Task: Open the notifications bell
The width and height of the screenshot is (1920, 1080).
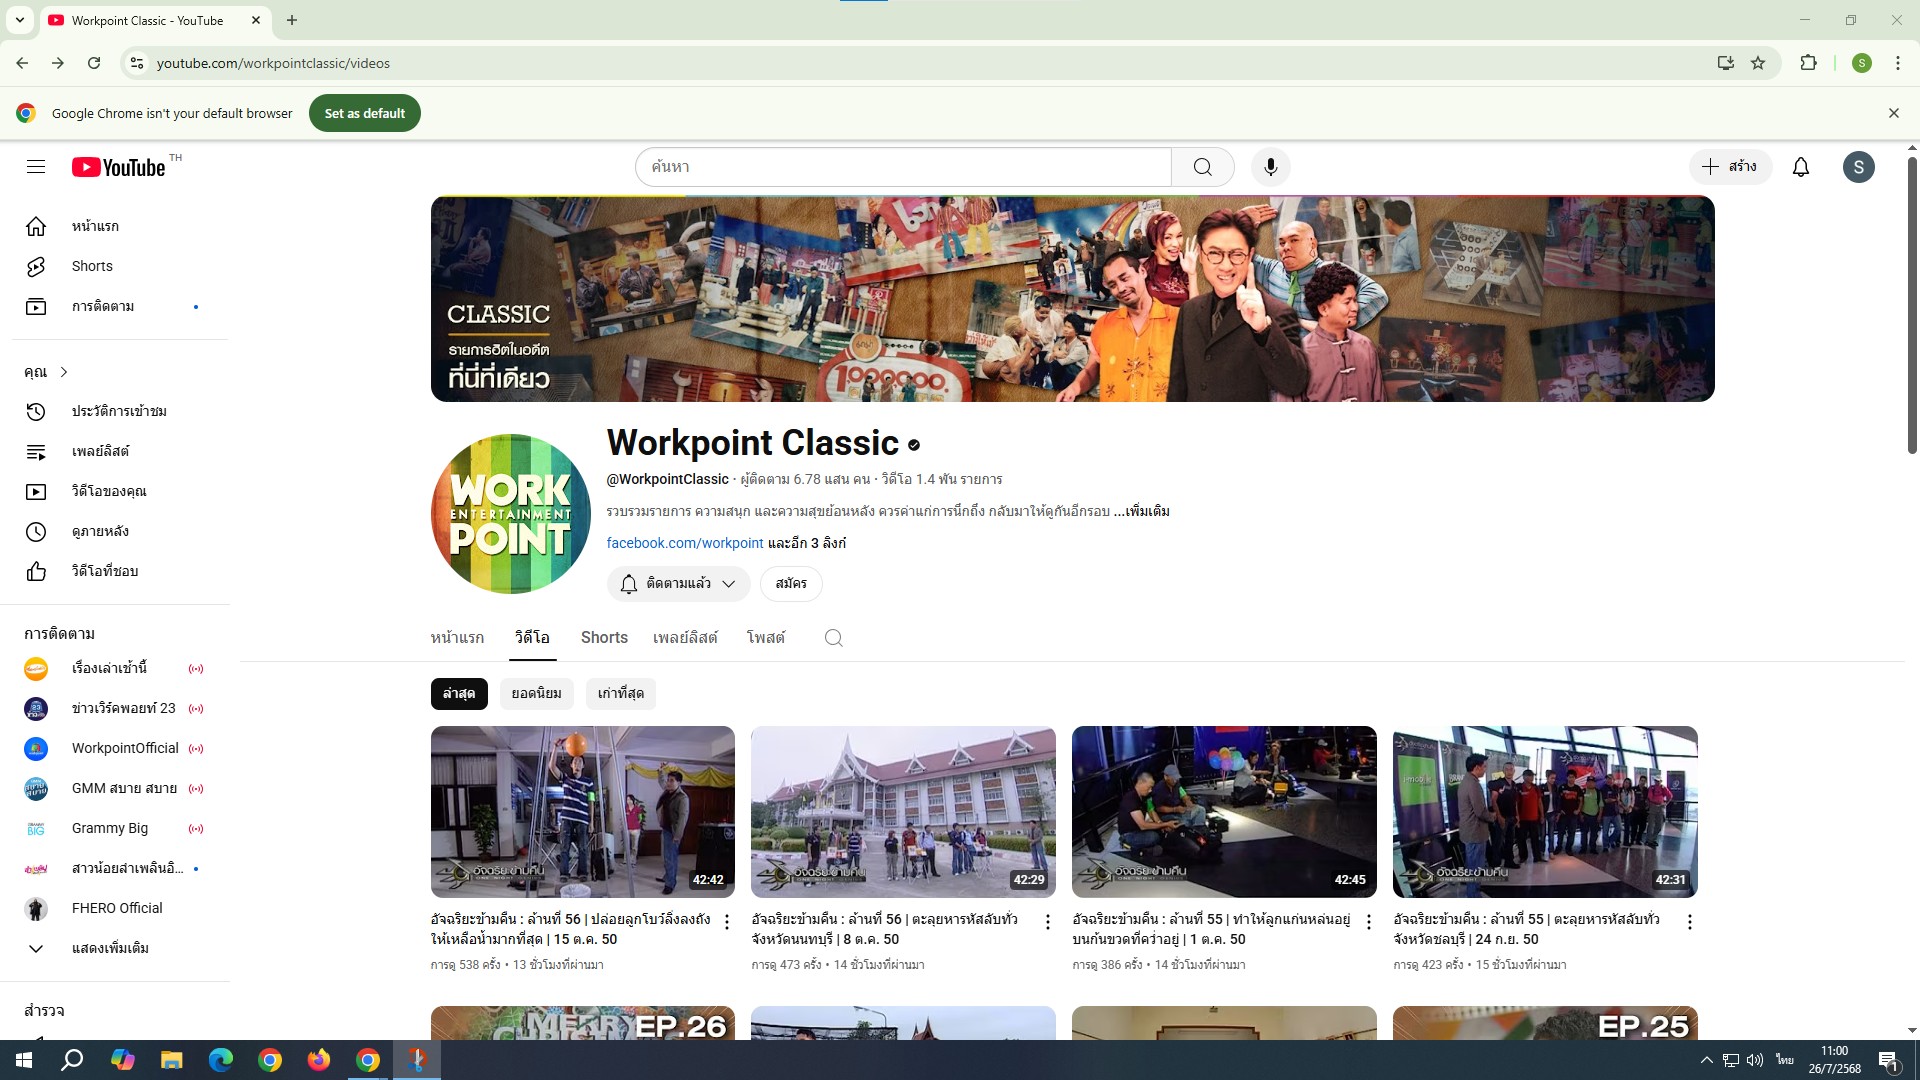Action: click(x=1801, y=167)
